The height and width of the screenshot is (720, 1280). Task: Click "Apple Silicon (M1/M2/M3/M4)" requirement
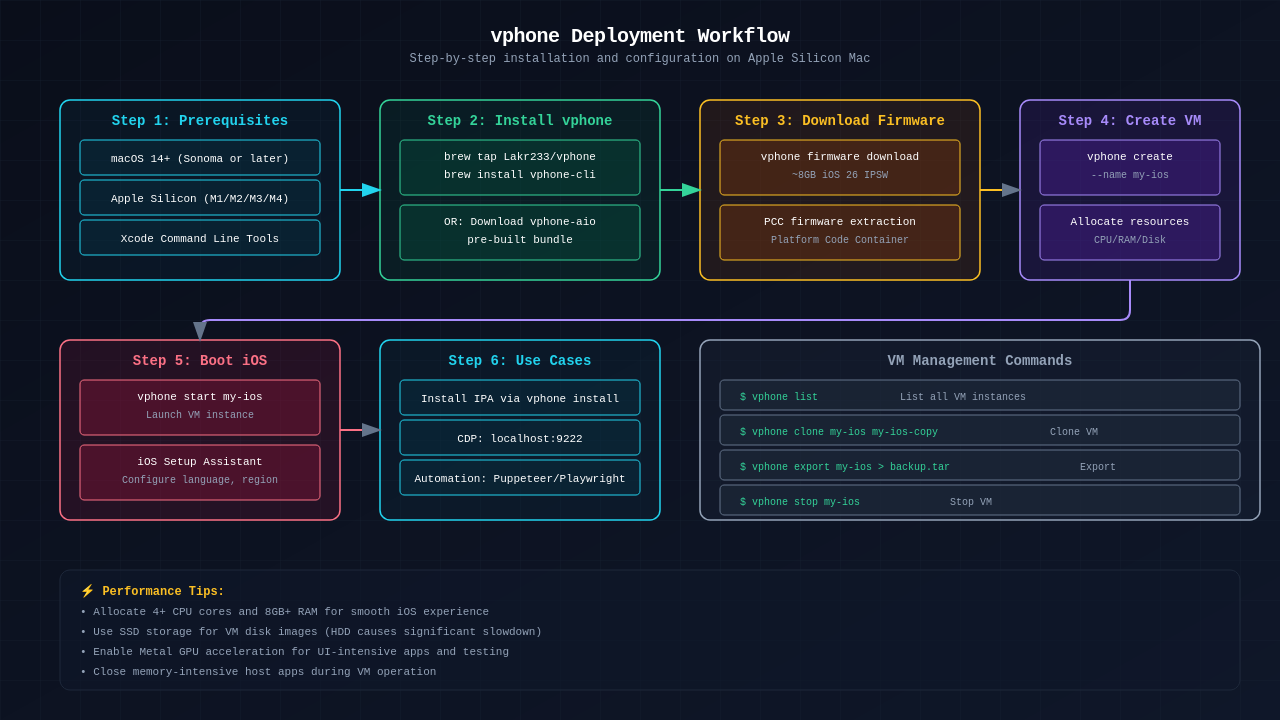tap(200, 198)
